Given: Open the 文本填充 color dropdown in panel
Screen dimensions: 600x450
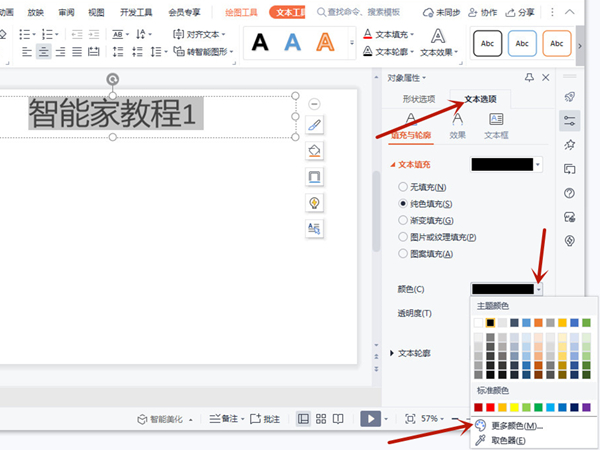Looking at the screenshot, I should (538, 164).
